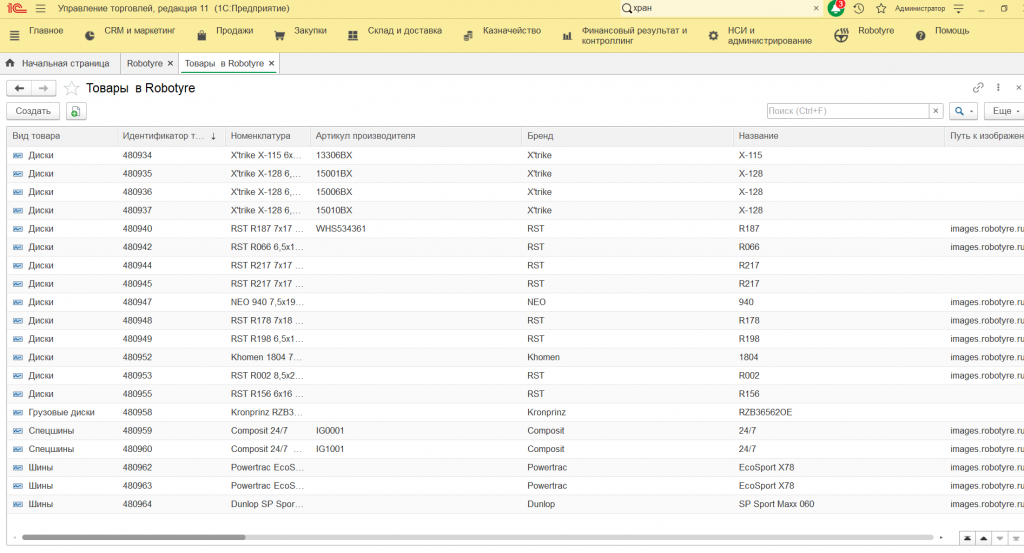This screenshot has height=553, width=1024.
Task: Open the magnifier search dropdown
Action: pyautogui.click(x=963, y=111)
